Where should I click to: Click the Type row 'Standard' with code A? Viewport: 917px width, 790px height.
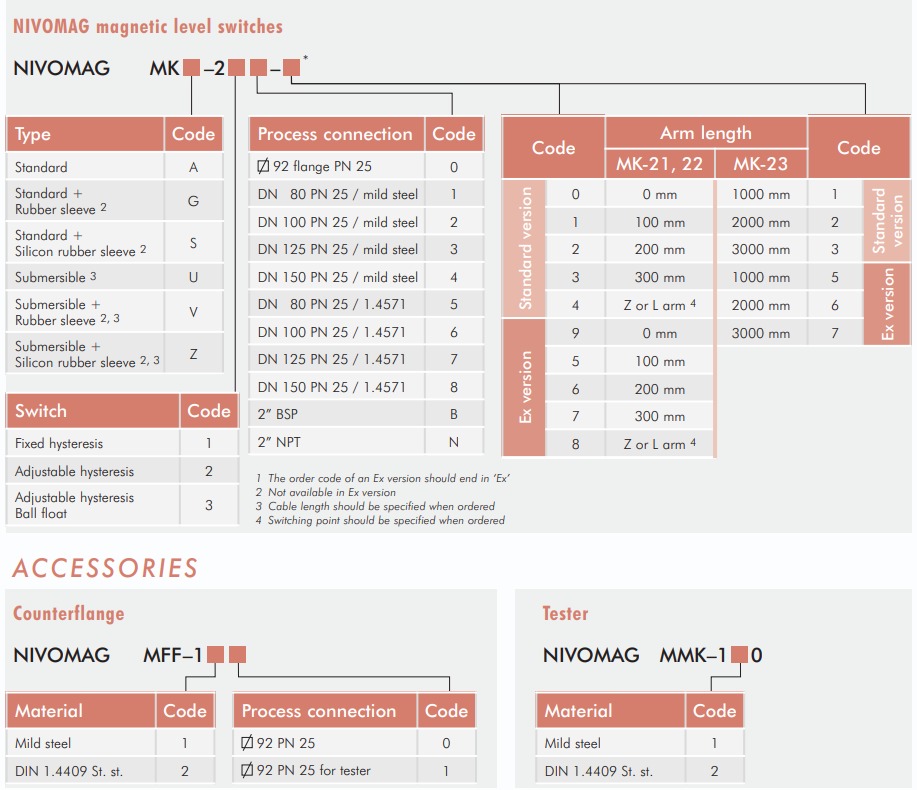coord(115,167)
